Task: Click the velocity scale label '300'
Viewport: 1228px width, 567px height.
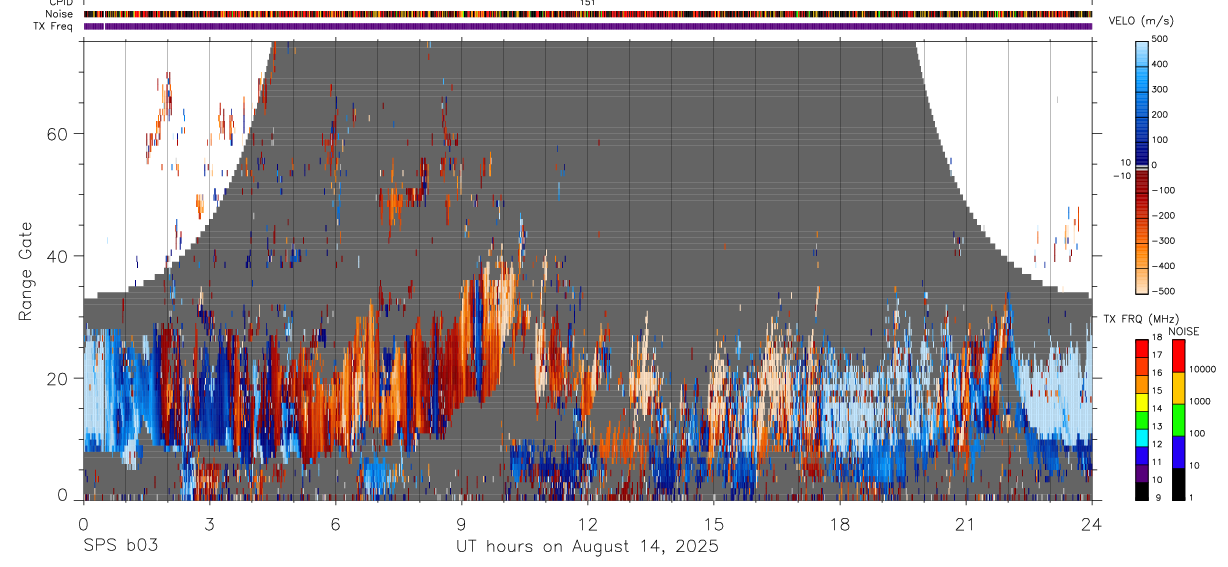Action: [x=1159, y=89]
